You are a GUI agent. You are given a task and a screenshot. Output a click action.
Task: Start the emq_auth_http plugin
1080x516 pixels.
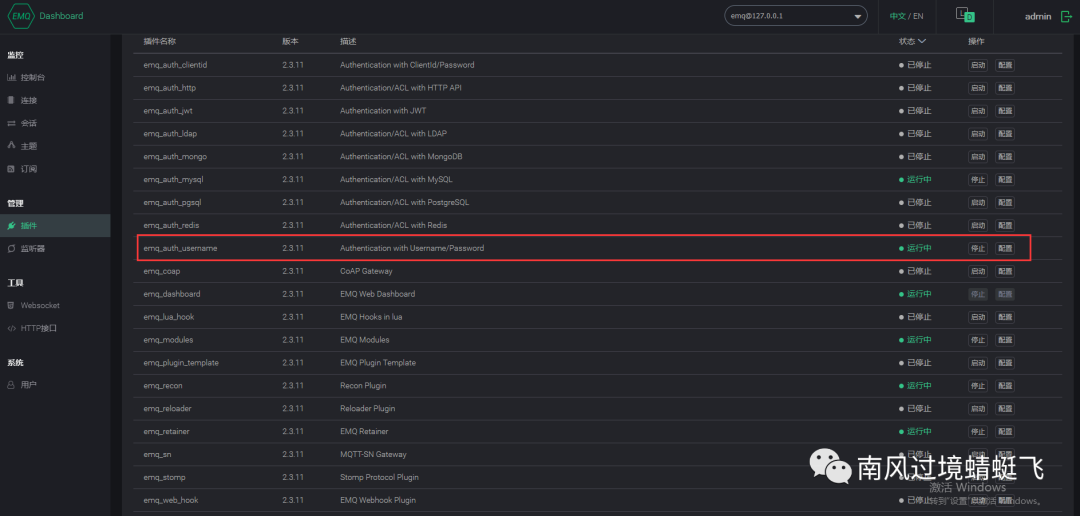[977, 87]
